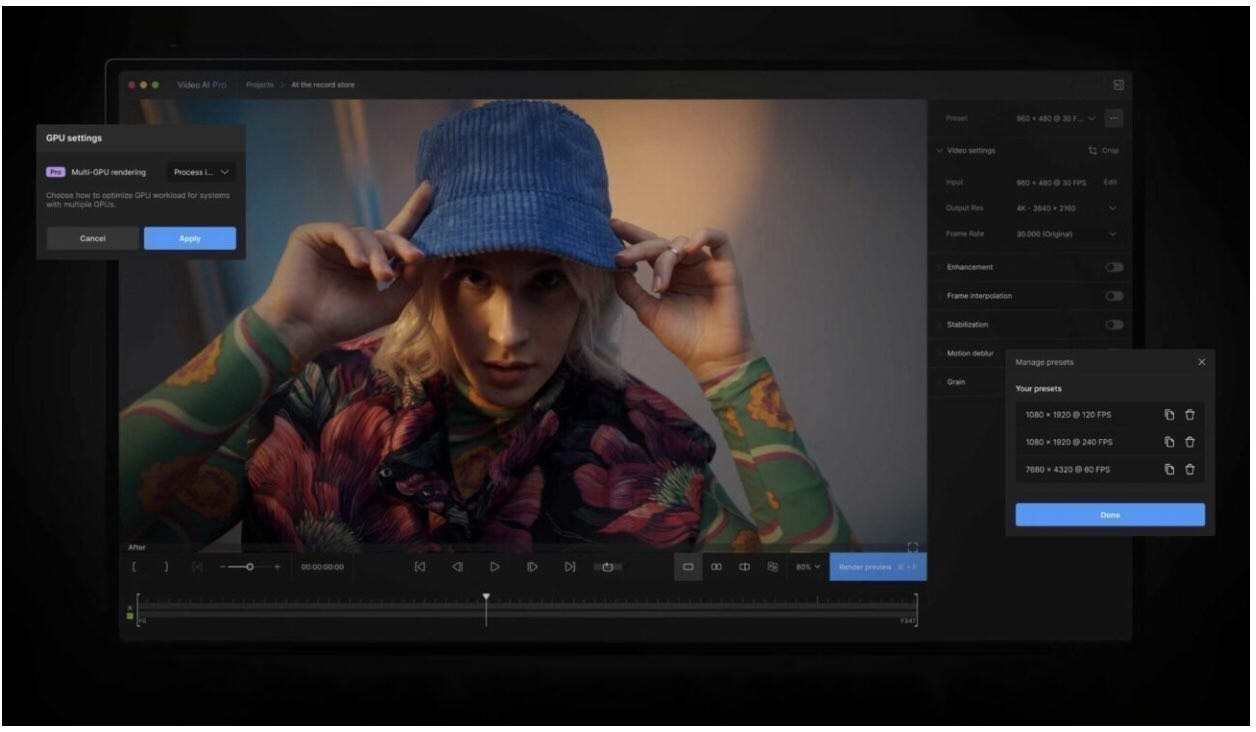Duplicate the 1080 × 1920 @ 120 FPS preset
Image resolution: width=1256 pixels, height=732 pixels.
pyautogui.click(x=1168, y=415)
